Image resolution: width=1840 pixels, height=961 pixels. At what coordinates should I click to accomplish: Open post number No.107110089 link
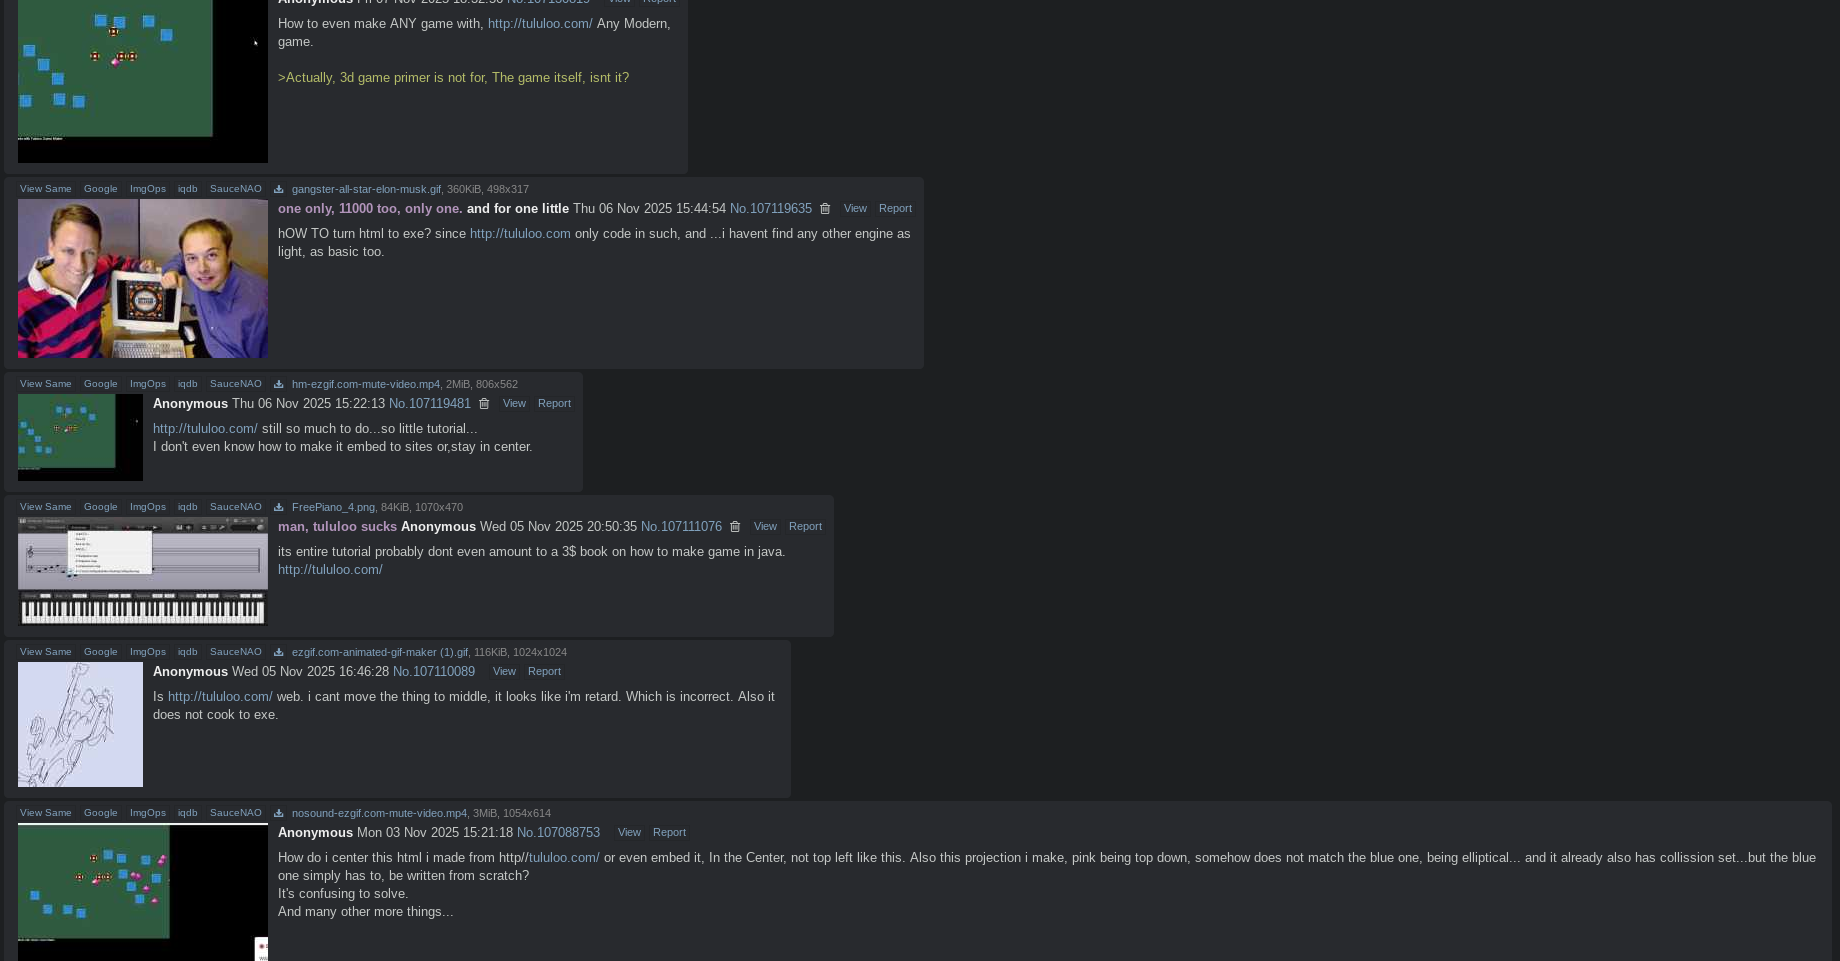tap(433, 672)
